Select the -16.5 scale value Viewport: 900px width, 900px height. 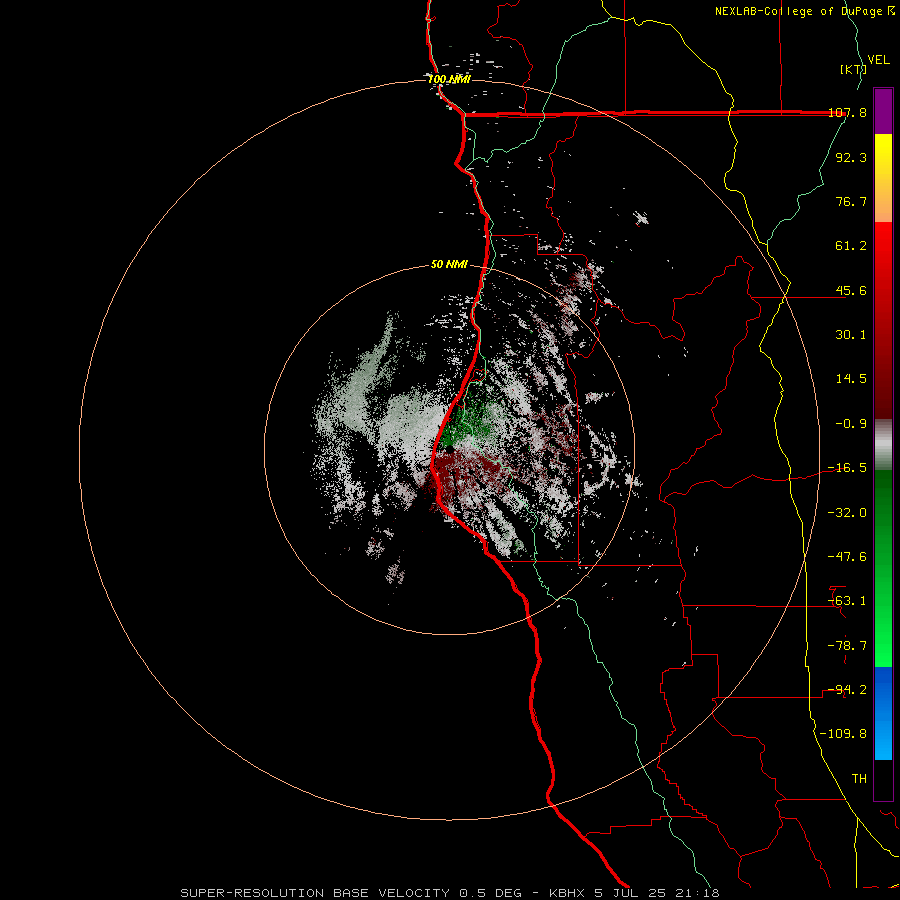click(x=848, y=468)
